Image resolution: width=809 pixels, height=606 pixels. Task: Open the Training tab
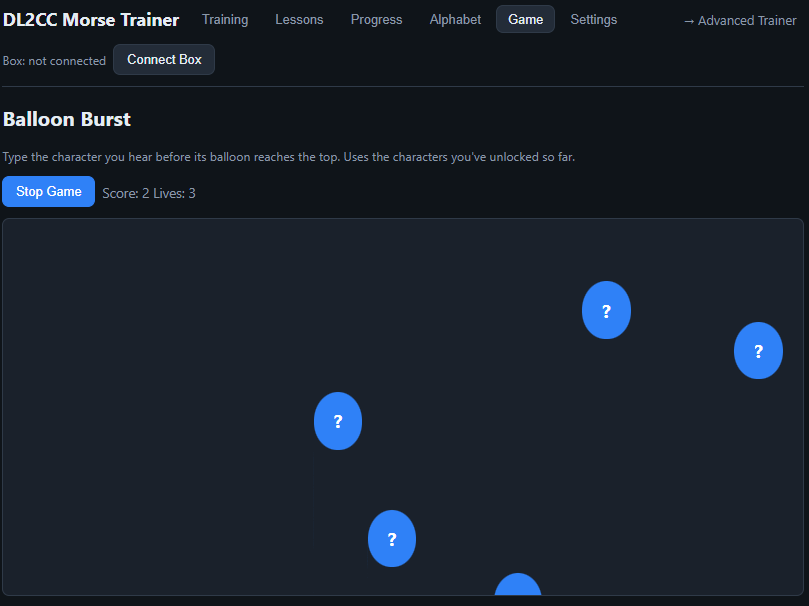tap(225, 20)
